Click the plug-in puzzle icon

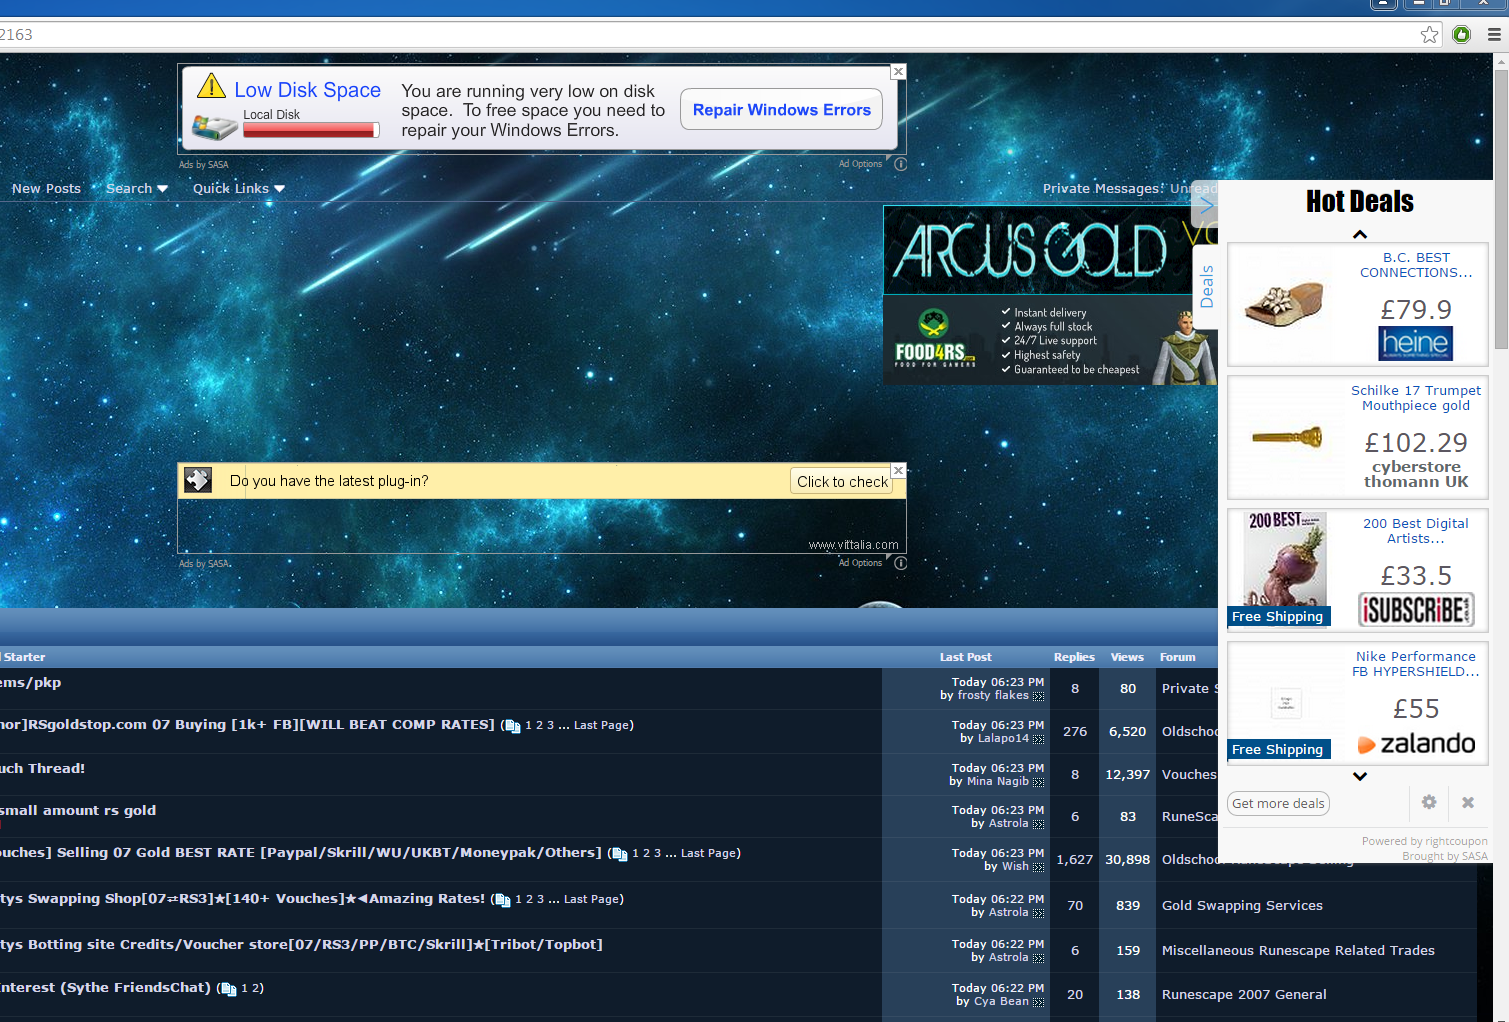pos(198,480)
